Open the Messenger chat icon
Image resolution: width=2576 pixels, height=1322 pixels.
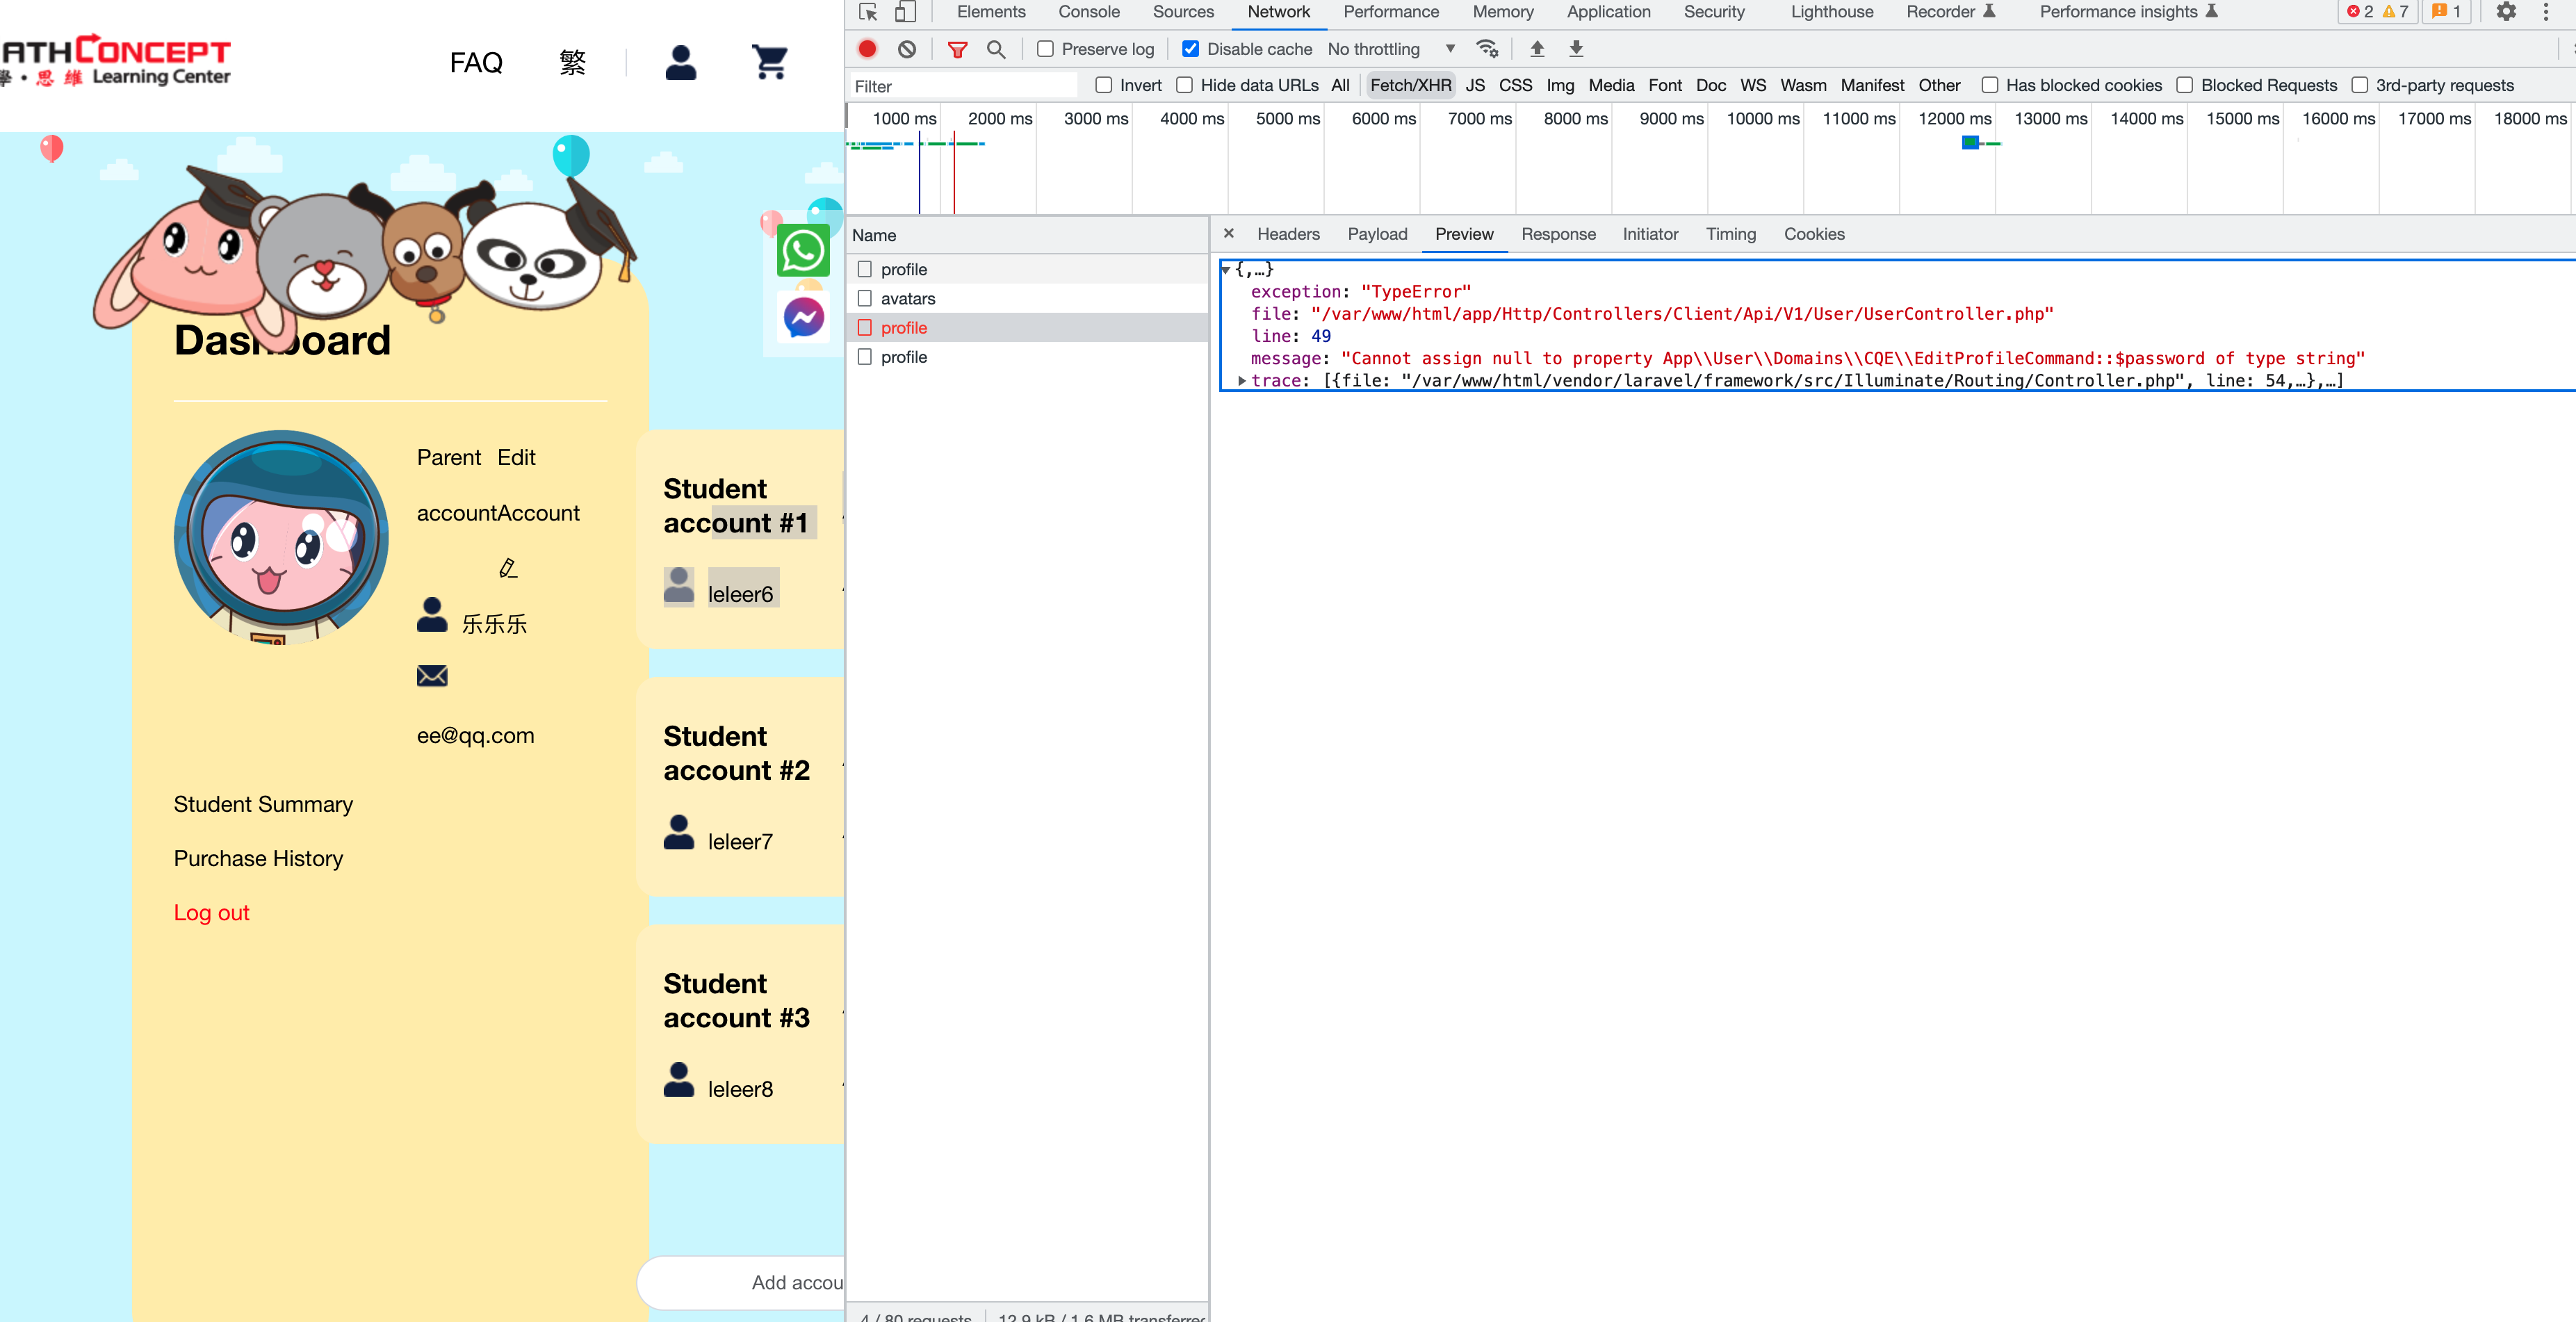point(803,318)
